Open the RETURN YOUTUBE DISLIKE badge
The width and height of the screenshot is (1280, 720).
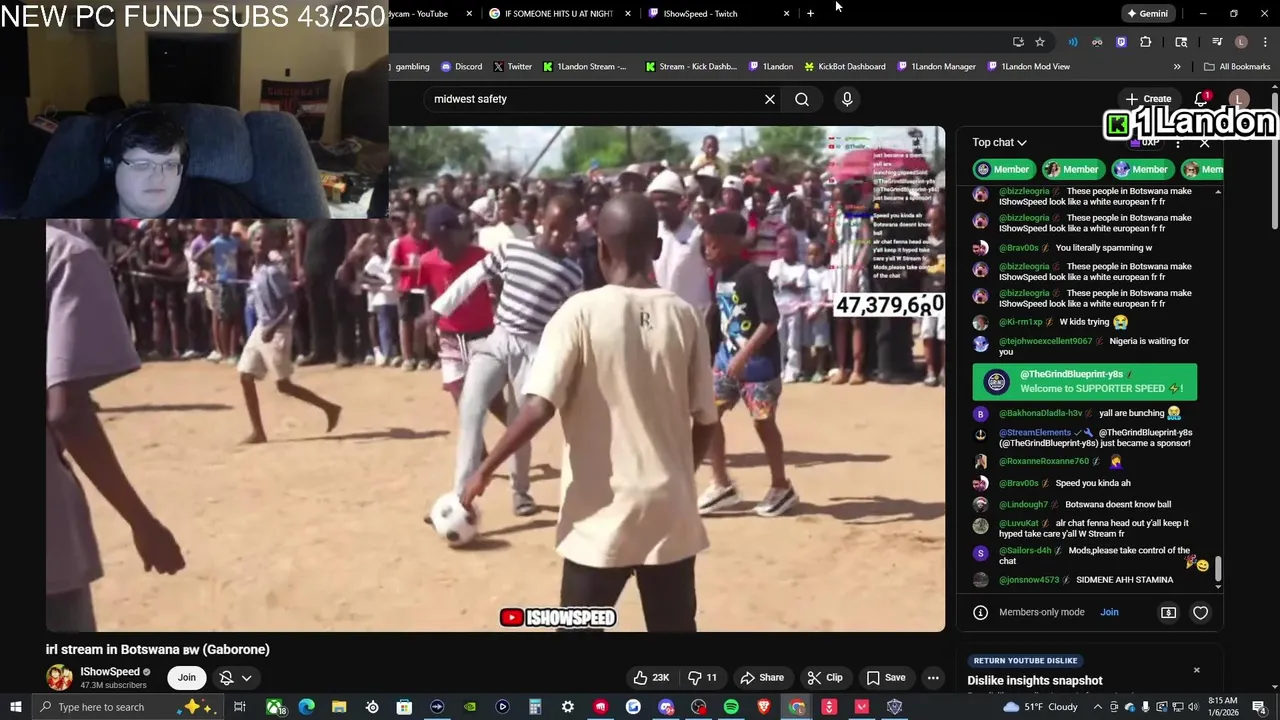[x=1025, y=660]
